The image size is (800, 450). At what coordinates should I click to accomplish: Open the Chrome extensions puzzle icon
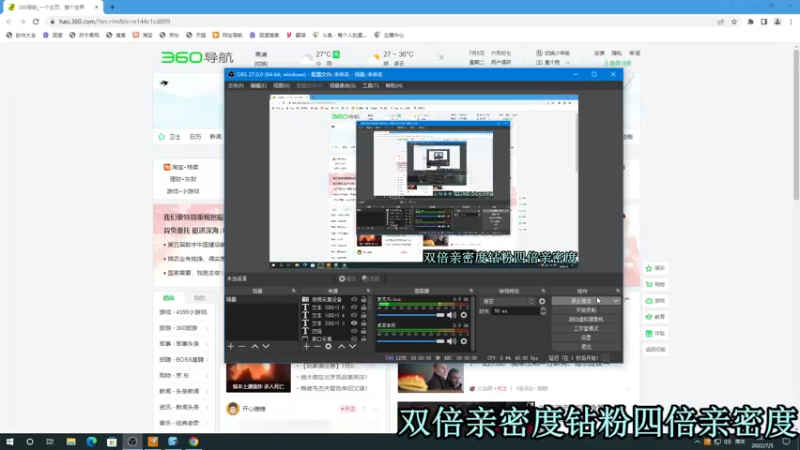751,21
